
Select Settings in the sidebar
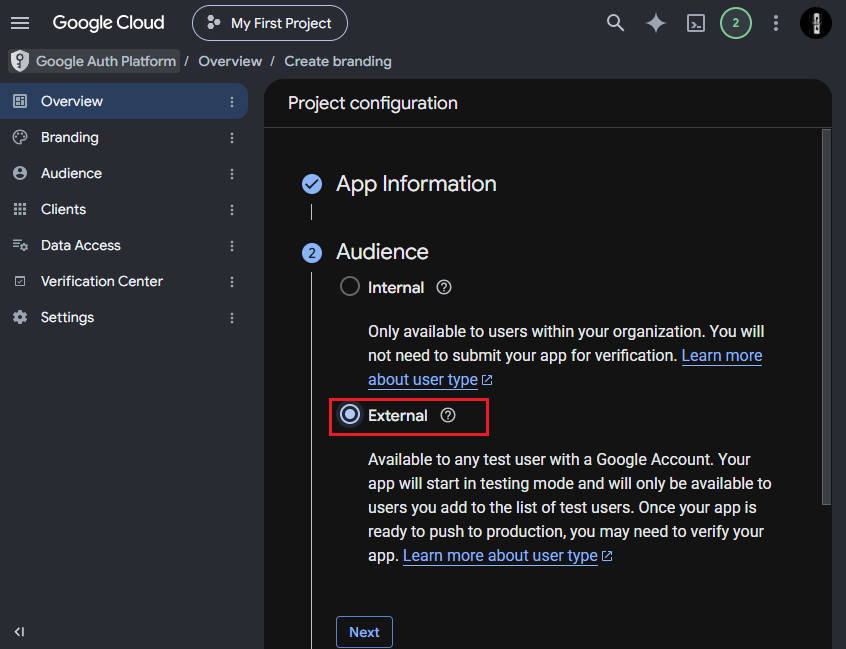pyautogui.click(x=124, y=317)
